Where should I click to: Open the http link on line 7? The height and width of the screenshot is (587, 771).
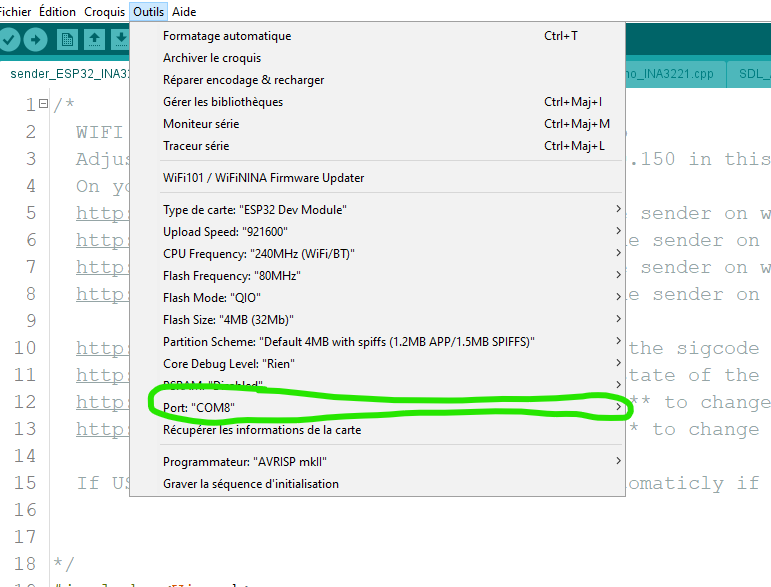pos(102,267)
